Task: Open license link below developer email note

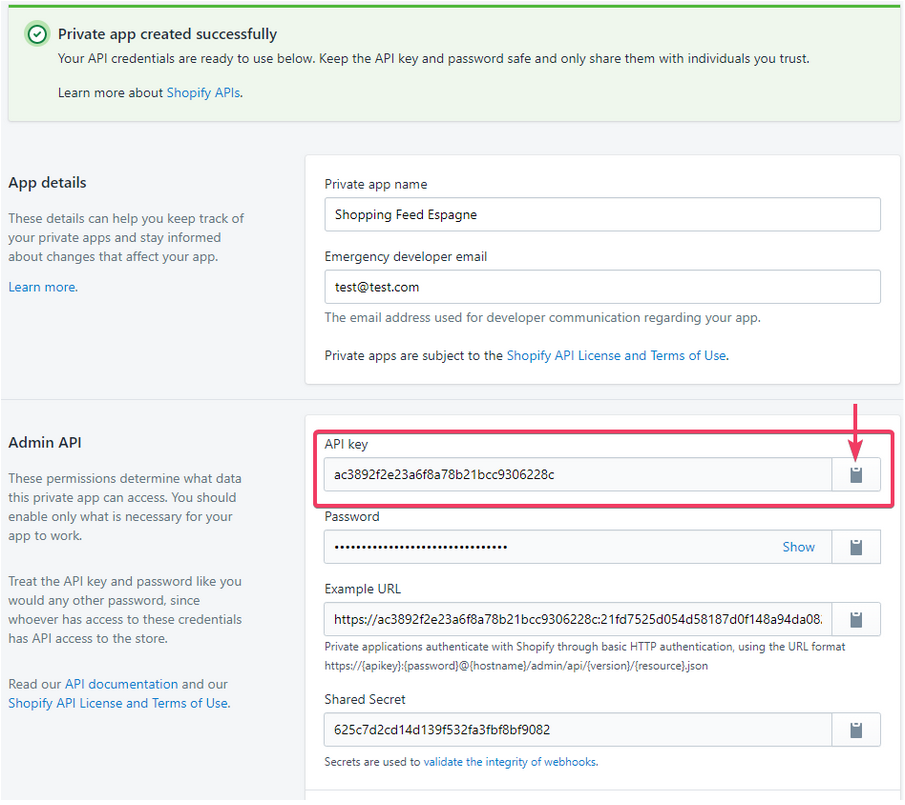Action: 616,355
